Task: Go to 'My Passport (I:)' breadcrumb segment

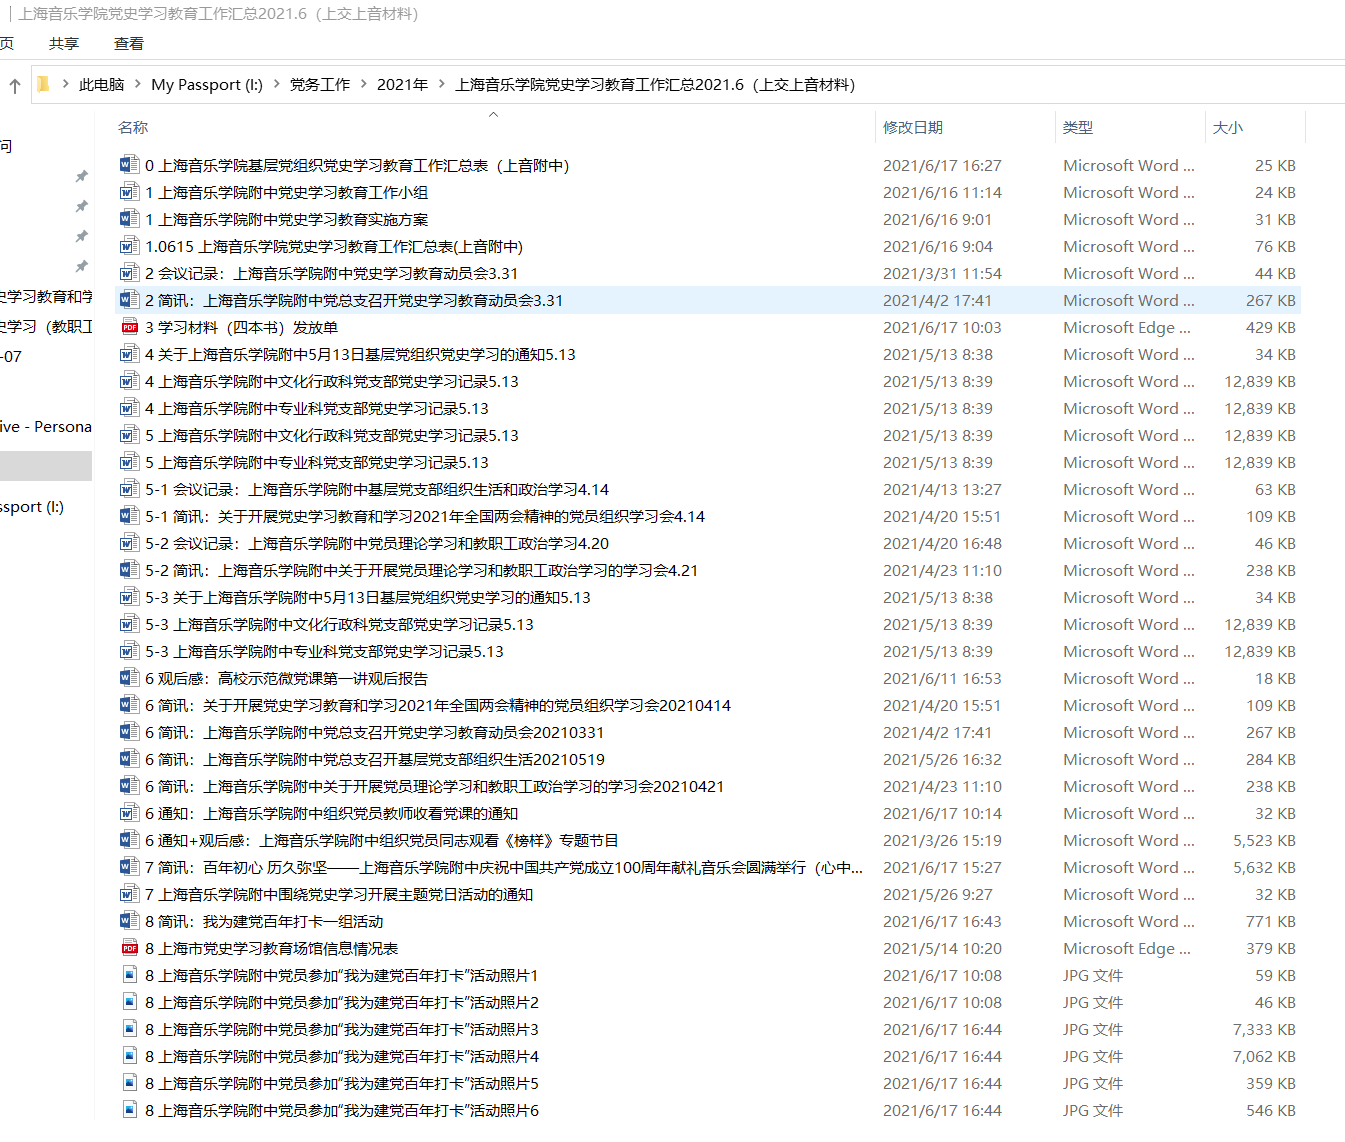Action: tap(207, 85)
